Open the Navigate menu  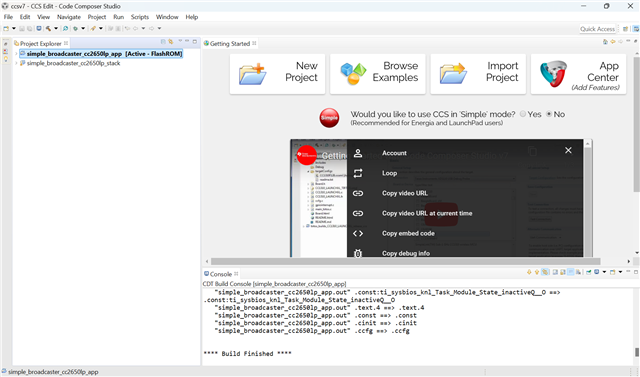[69, 17]
